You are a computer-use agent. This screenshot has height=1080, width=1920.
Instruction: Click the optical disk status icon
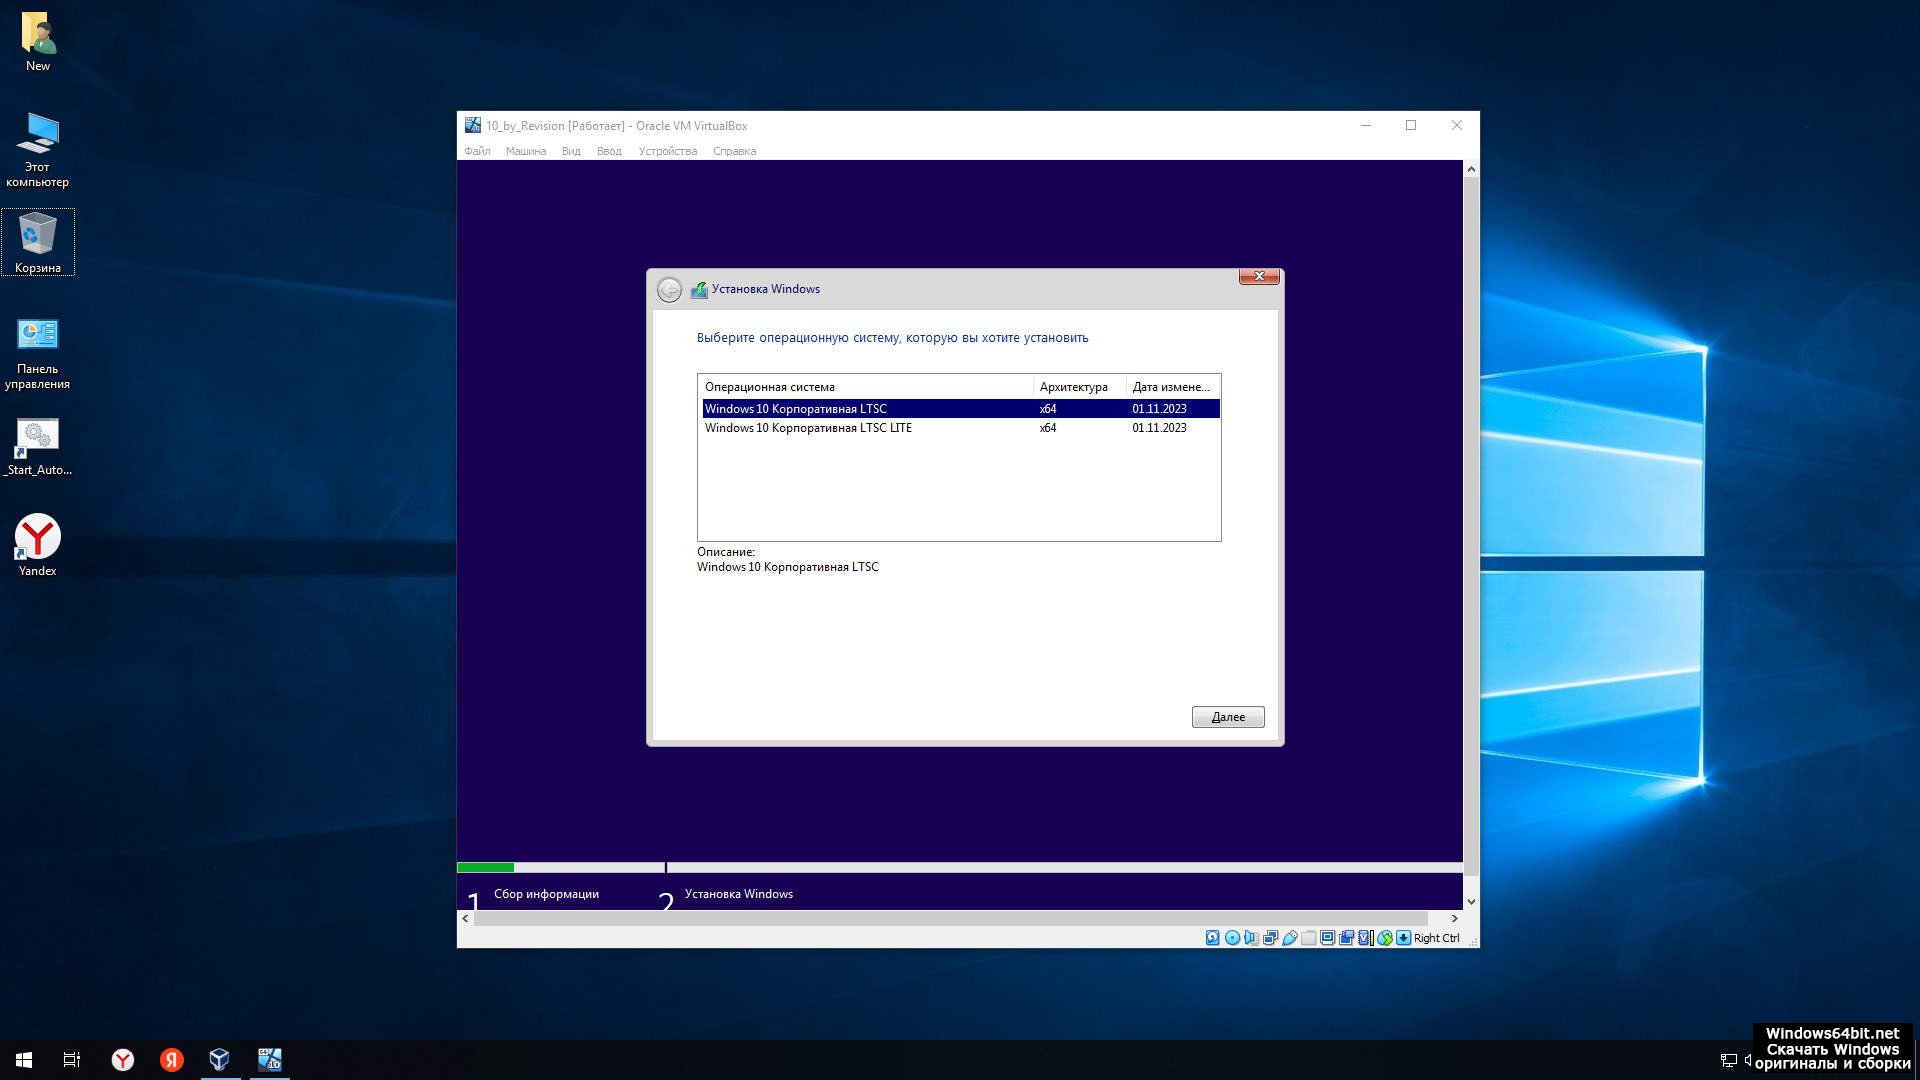(1232, 938)
